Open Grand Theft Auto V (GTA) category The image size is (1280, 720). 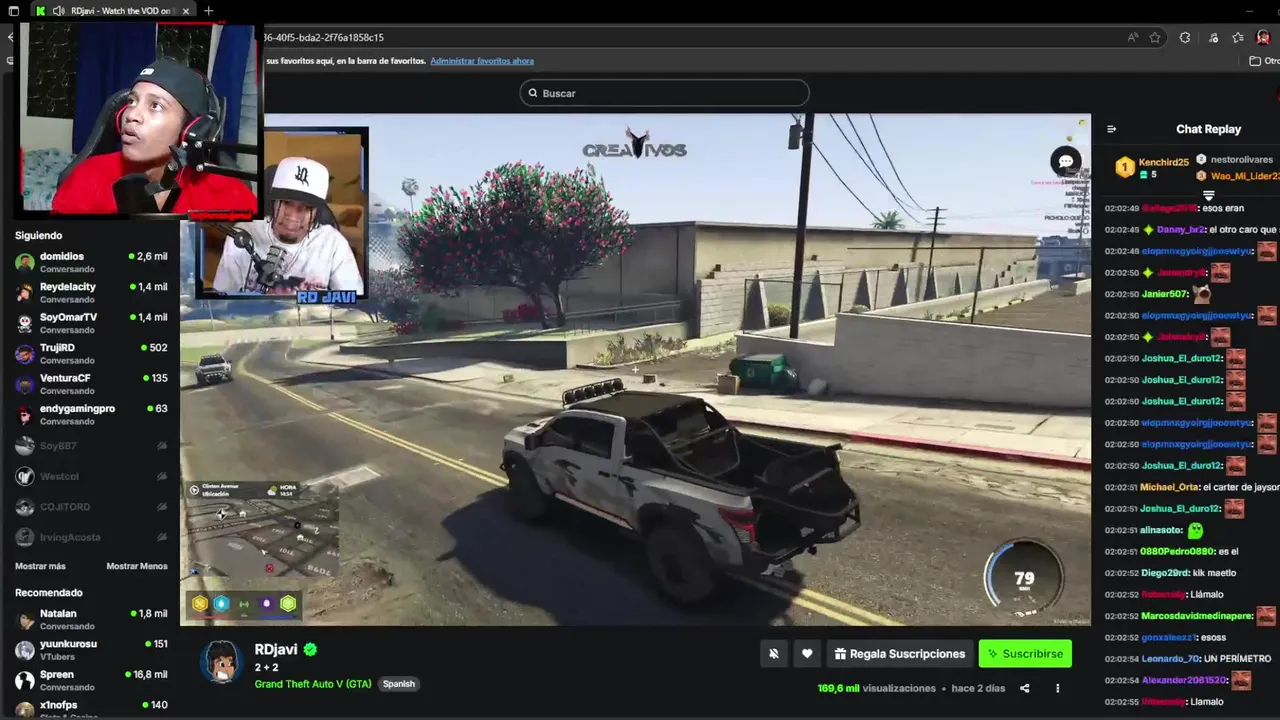[x=313, y=684]
